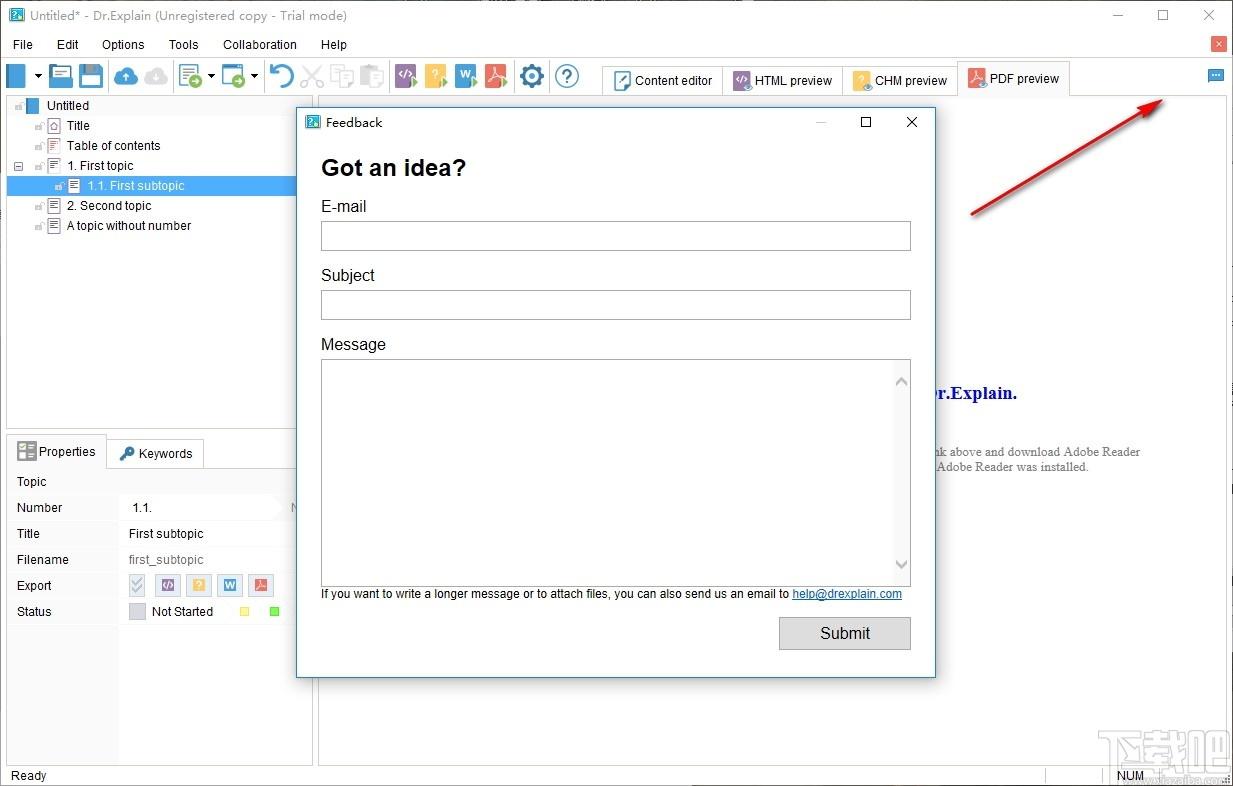Collapse the 1. First topic tree node
Screen dimensions: 1233x786
coord(18,166)
